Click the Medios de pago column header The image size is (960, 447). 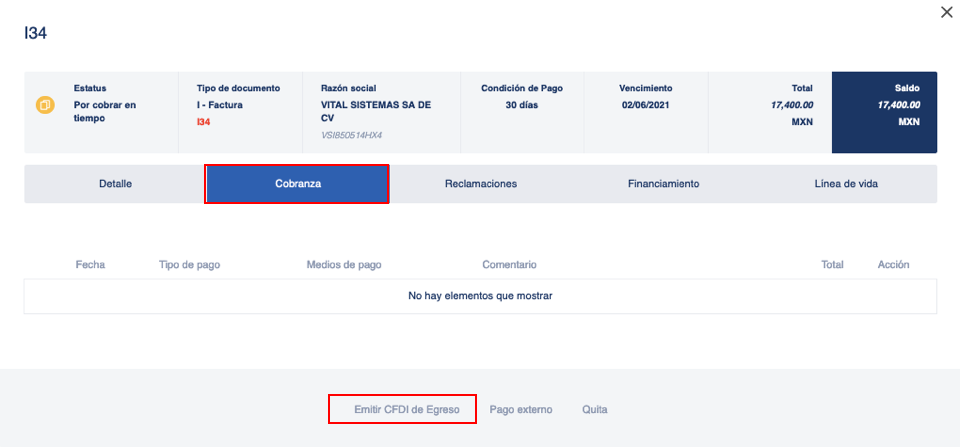click(x=344, y=265)
